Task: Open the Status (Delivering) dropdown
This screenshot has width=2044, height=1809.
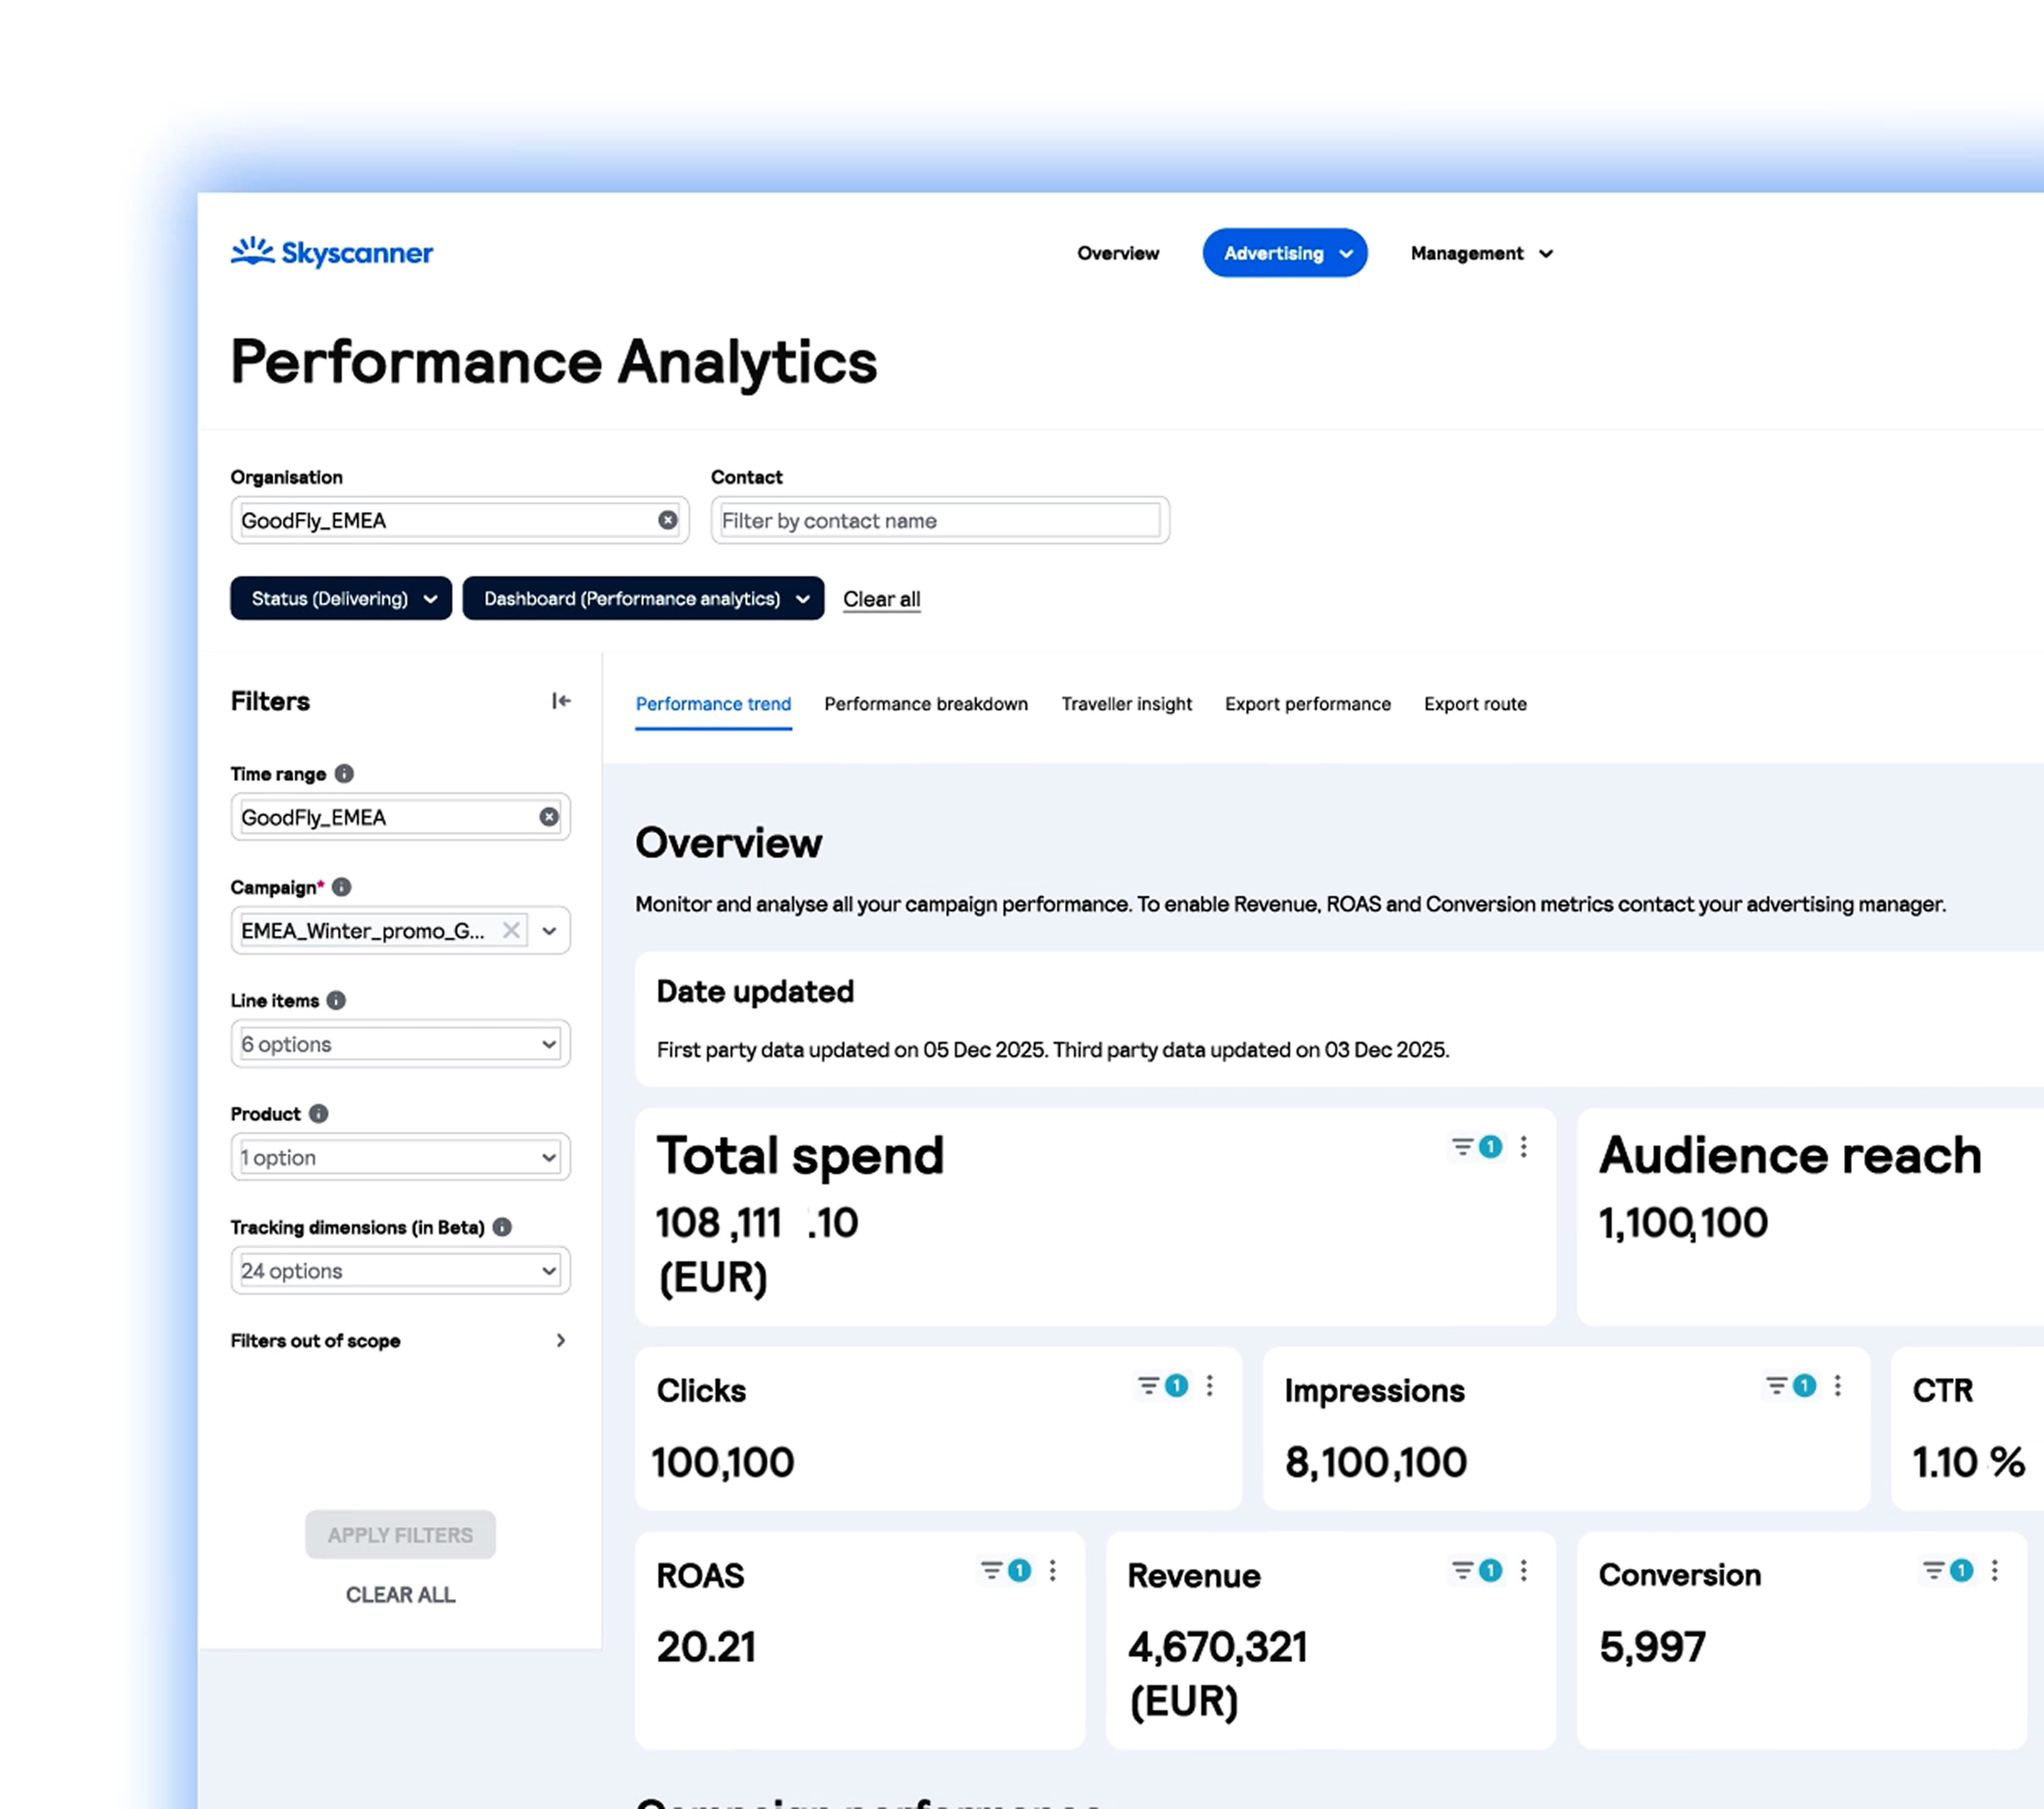Action: point(341,599)
